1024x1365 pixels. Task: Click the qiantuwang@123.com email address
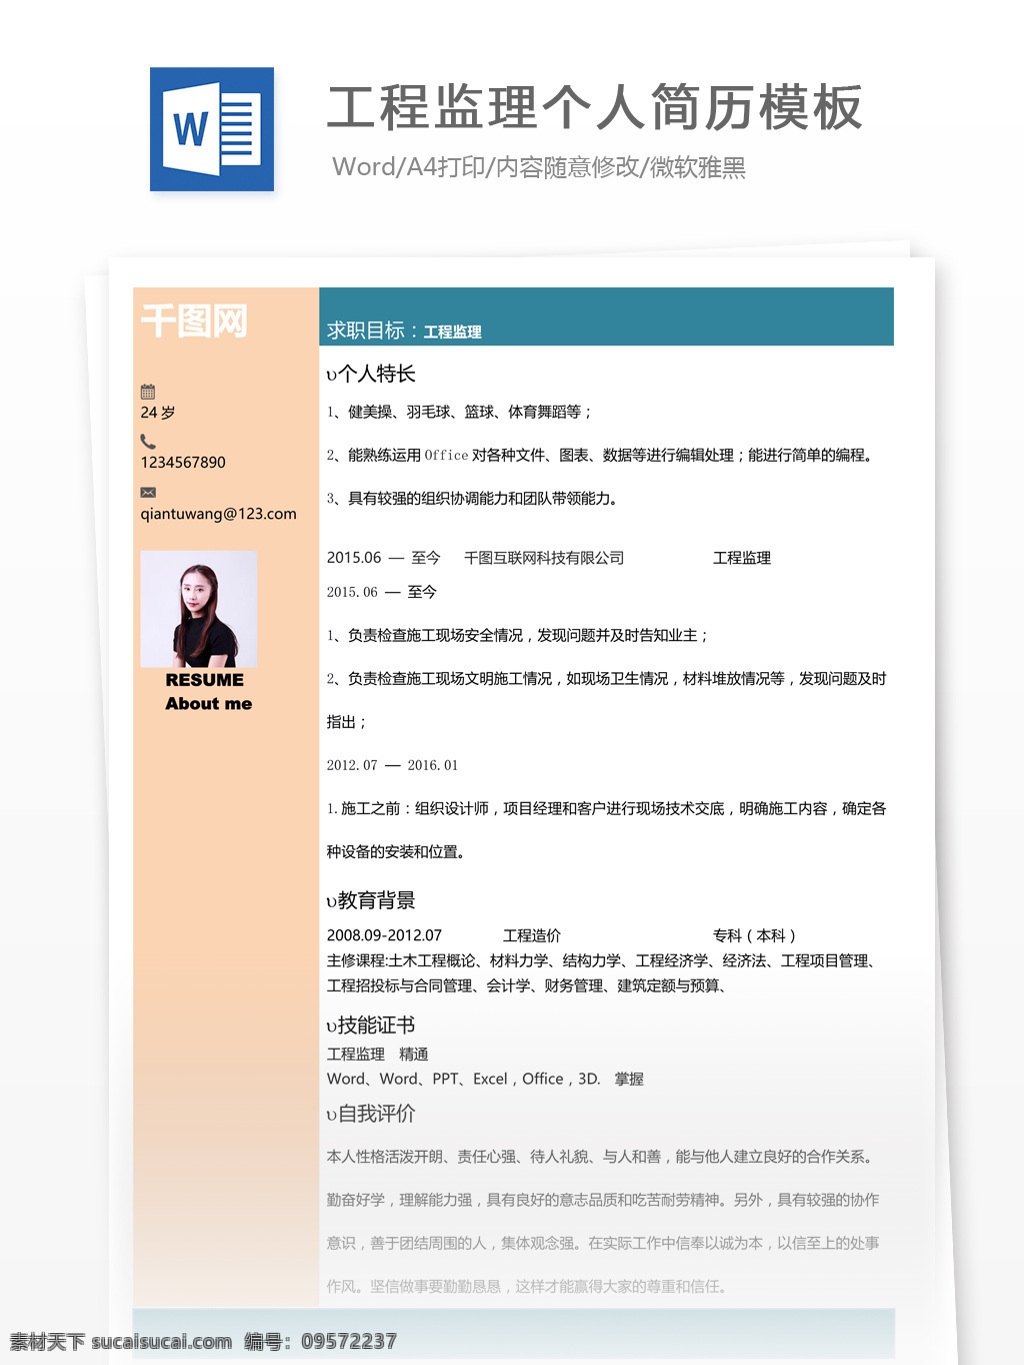[x=218, y=514]
